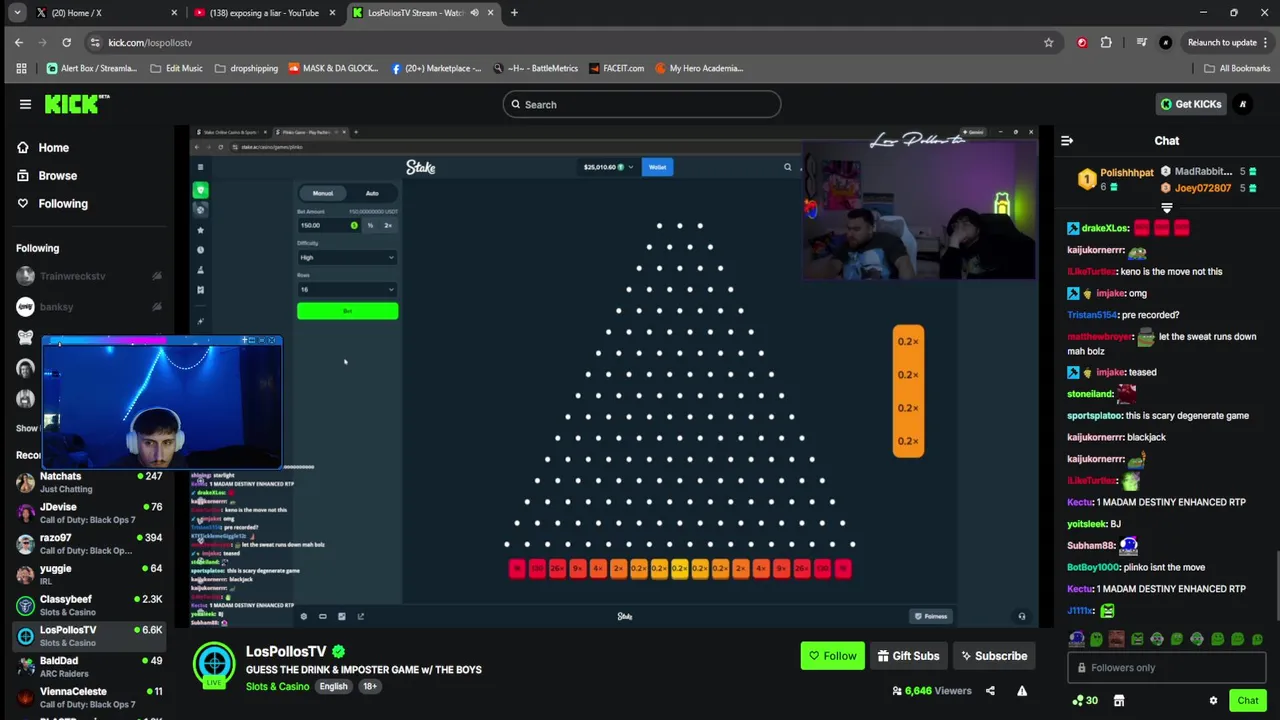This screenshot has height=720, width=1280.
Task: Open FACEIT.com bookmark
Action: click(x=616, y=68)
